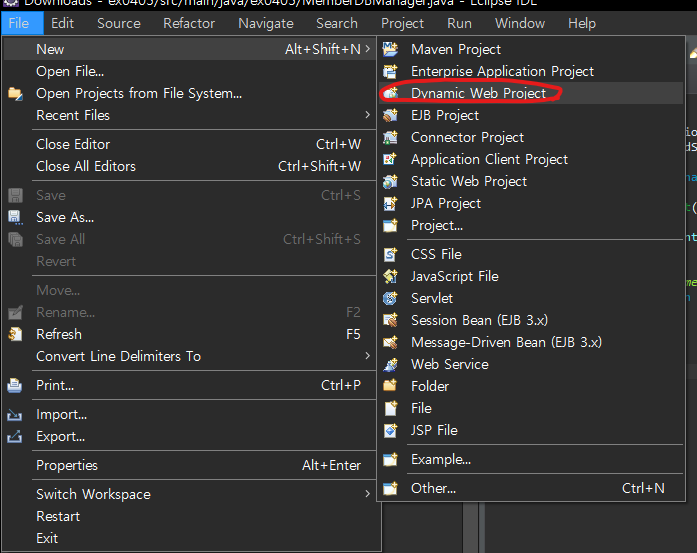
Task: Choose Web Service label
Action: click(450, 364)
